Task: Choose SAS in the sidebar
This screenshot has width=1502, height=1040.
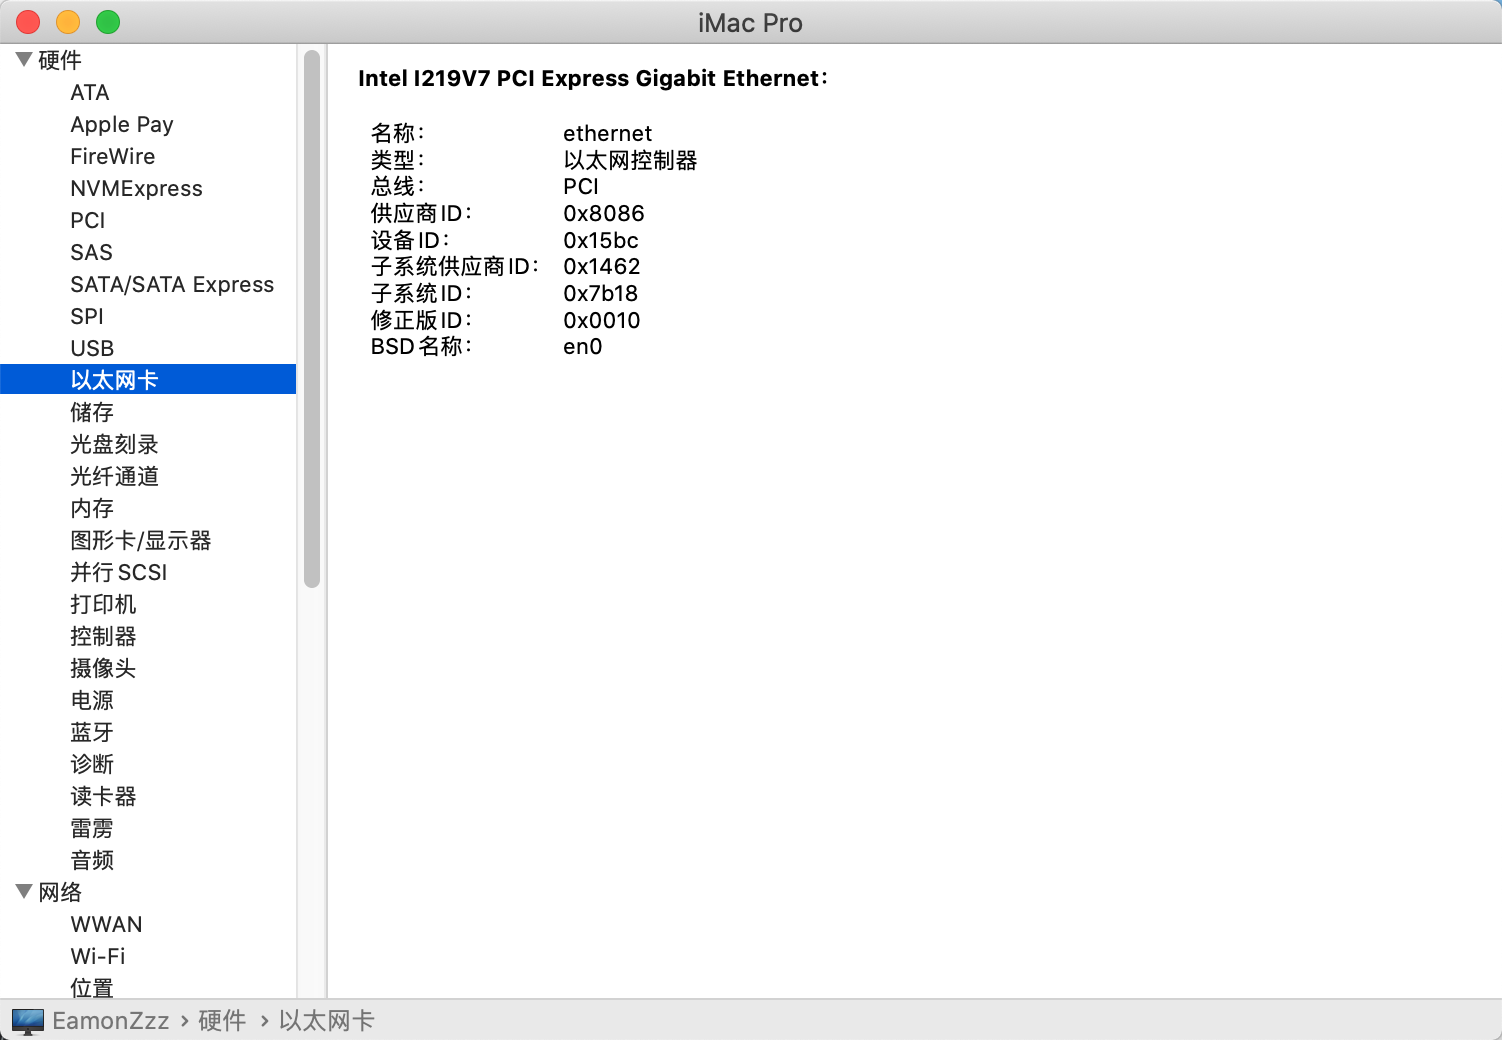Action: click(91, 252)
